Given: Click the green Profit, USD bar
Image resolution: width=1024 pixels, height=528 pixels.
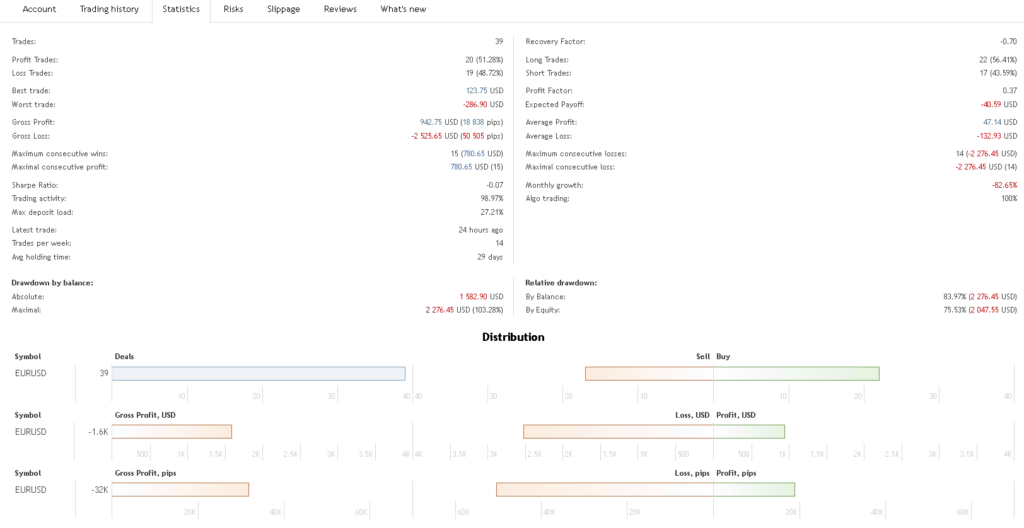Looking at the screenshot, I should 749,432.
